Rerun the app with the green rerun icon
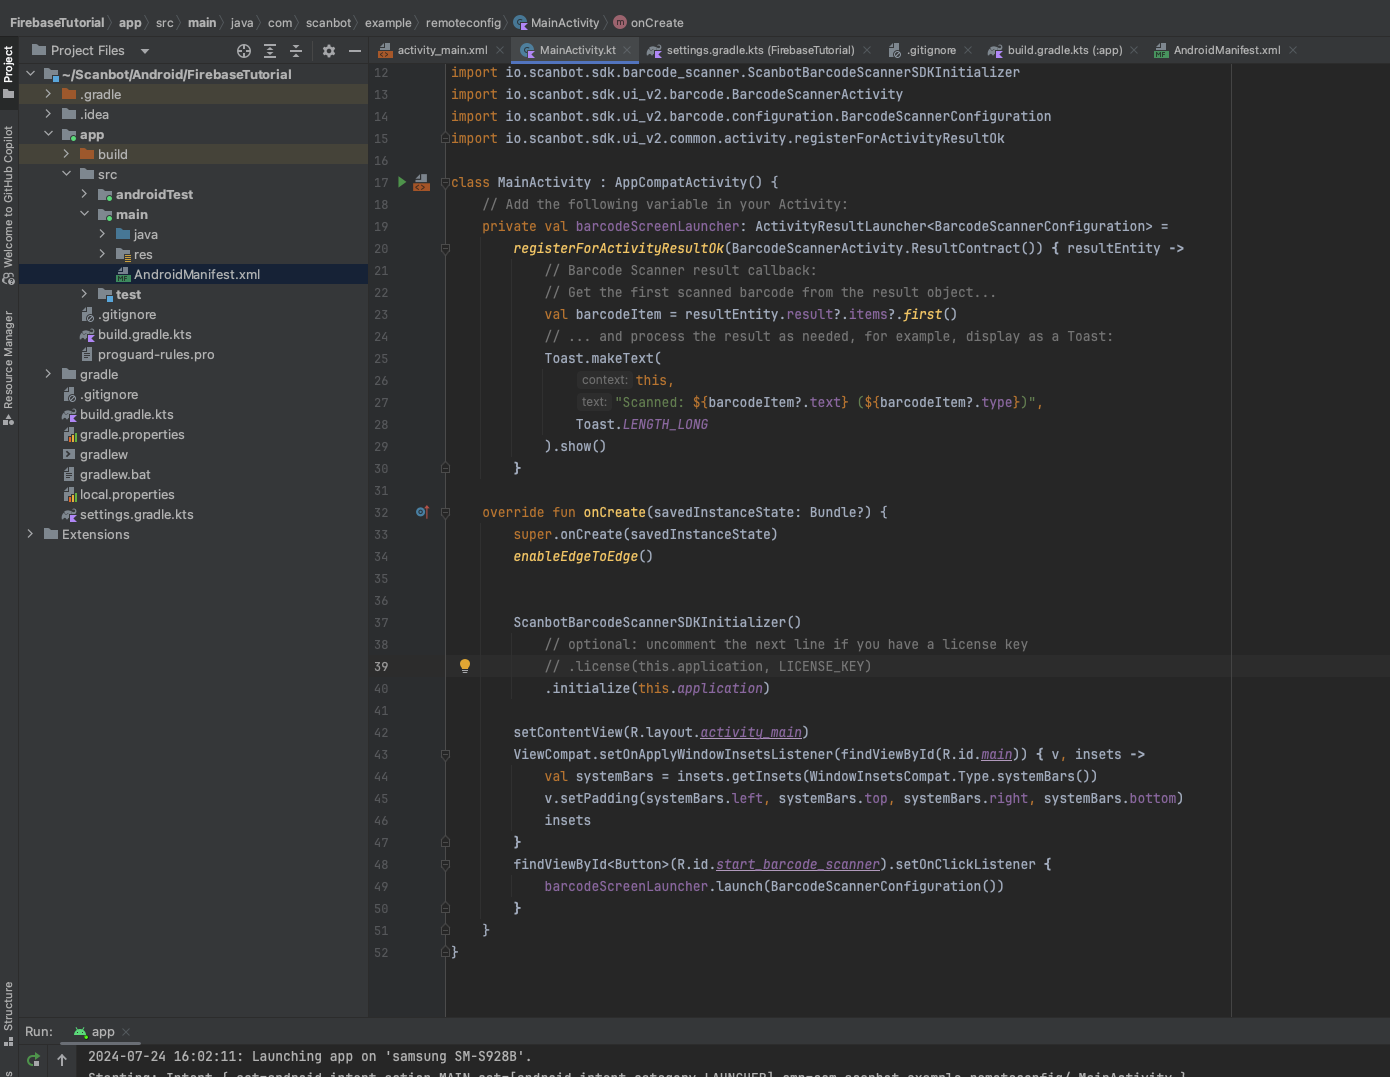Image resolution: width=1390 pixels, height=1077 pixels. [32, 1058]
